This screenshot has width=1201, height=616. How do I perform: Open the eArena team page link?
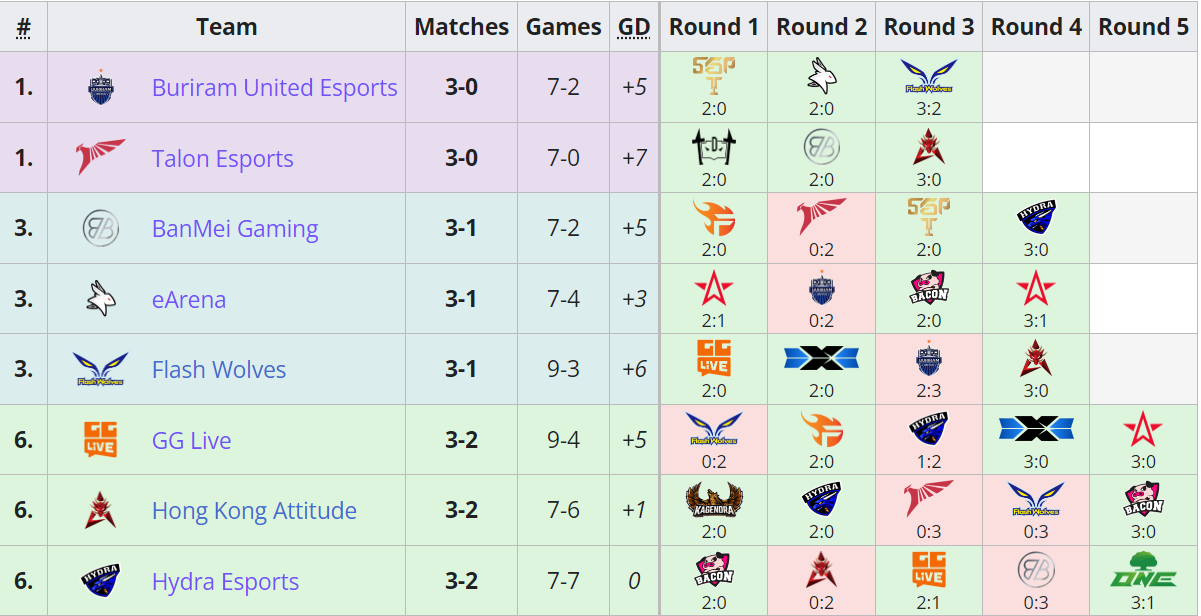pyautogui.click(x=189, y=299)
